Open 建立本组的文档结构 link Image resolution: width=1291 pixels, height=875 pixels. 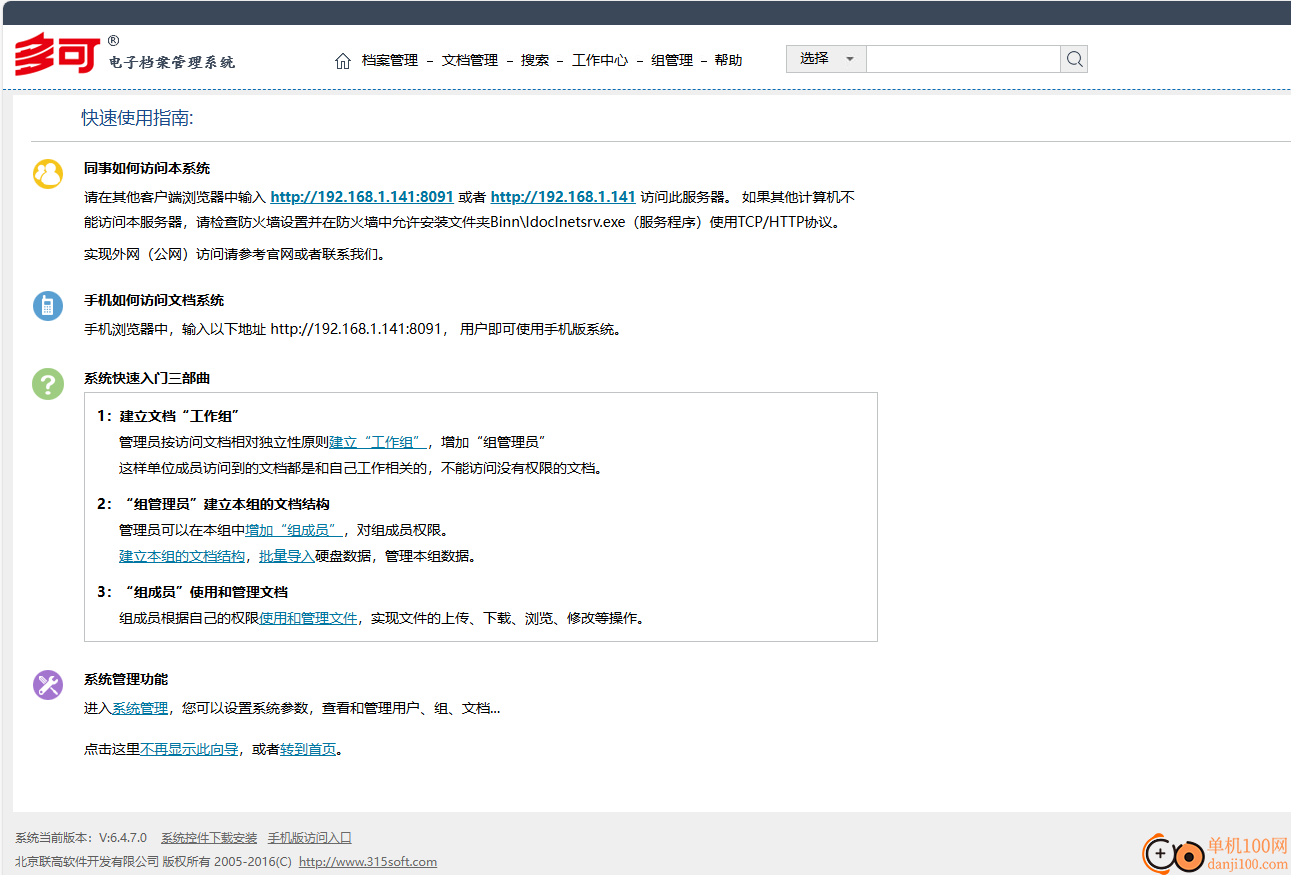pyautogui.click(x=182, y=556)
